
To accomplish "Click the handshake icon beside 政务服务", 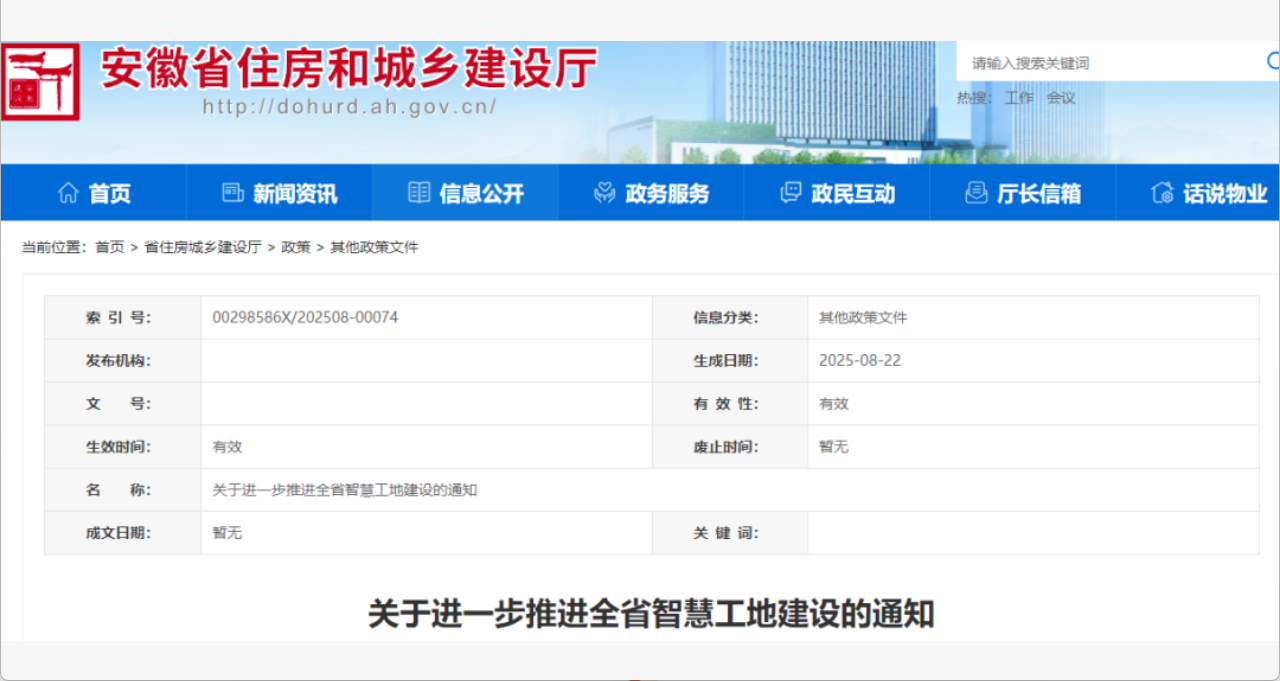I will 604,193.
